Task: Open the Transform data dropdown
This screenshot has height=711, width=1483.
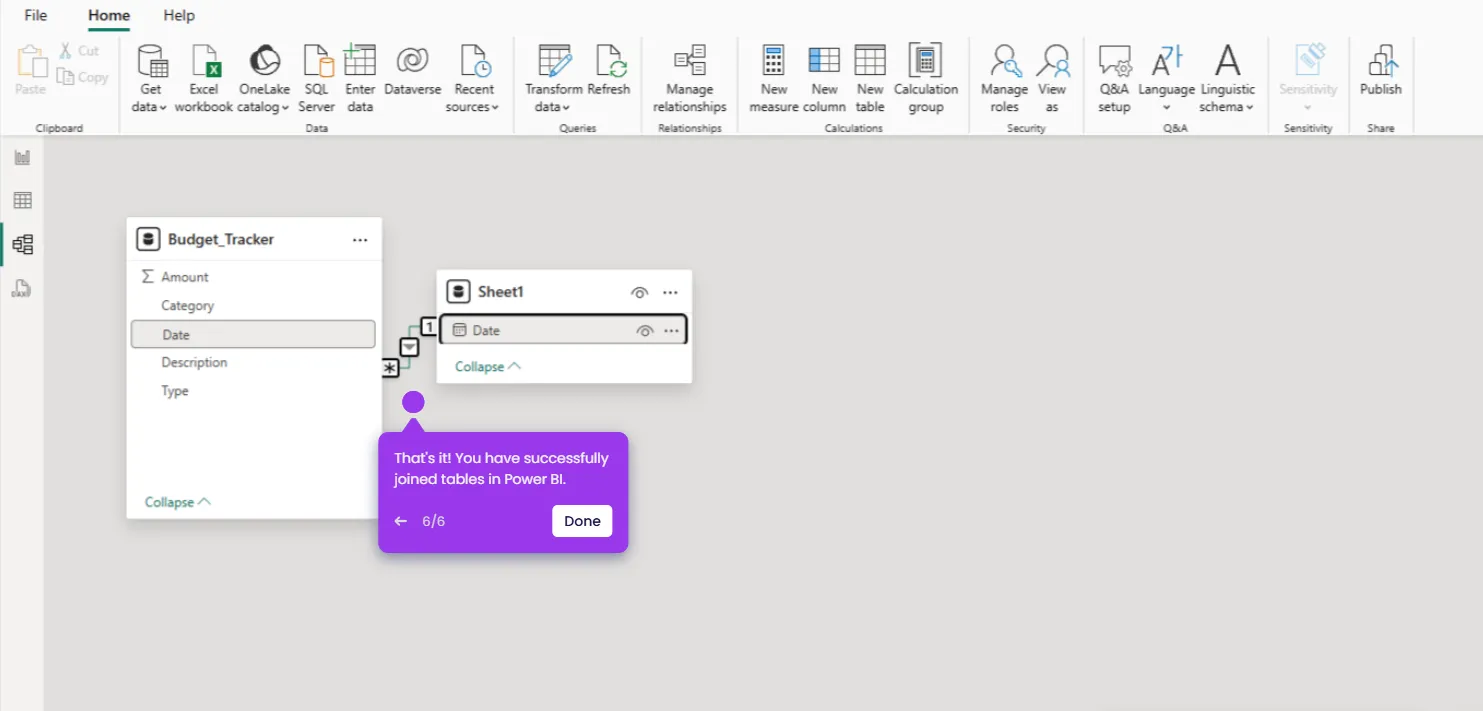Action: tap(554, 79)
